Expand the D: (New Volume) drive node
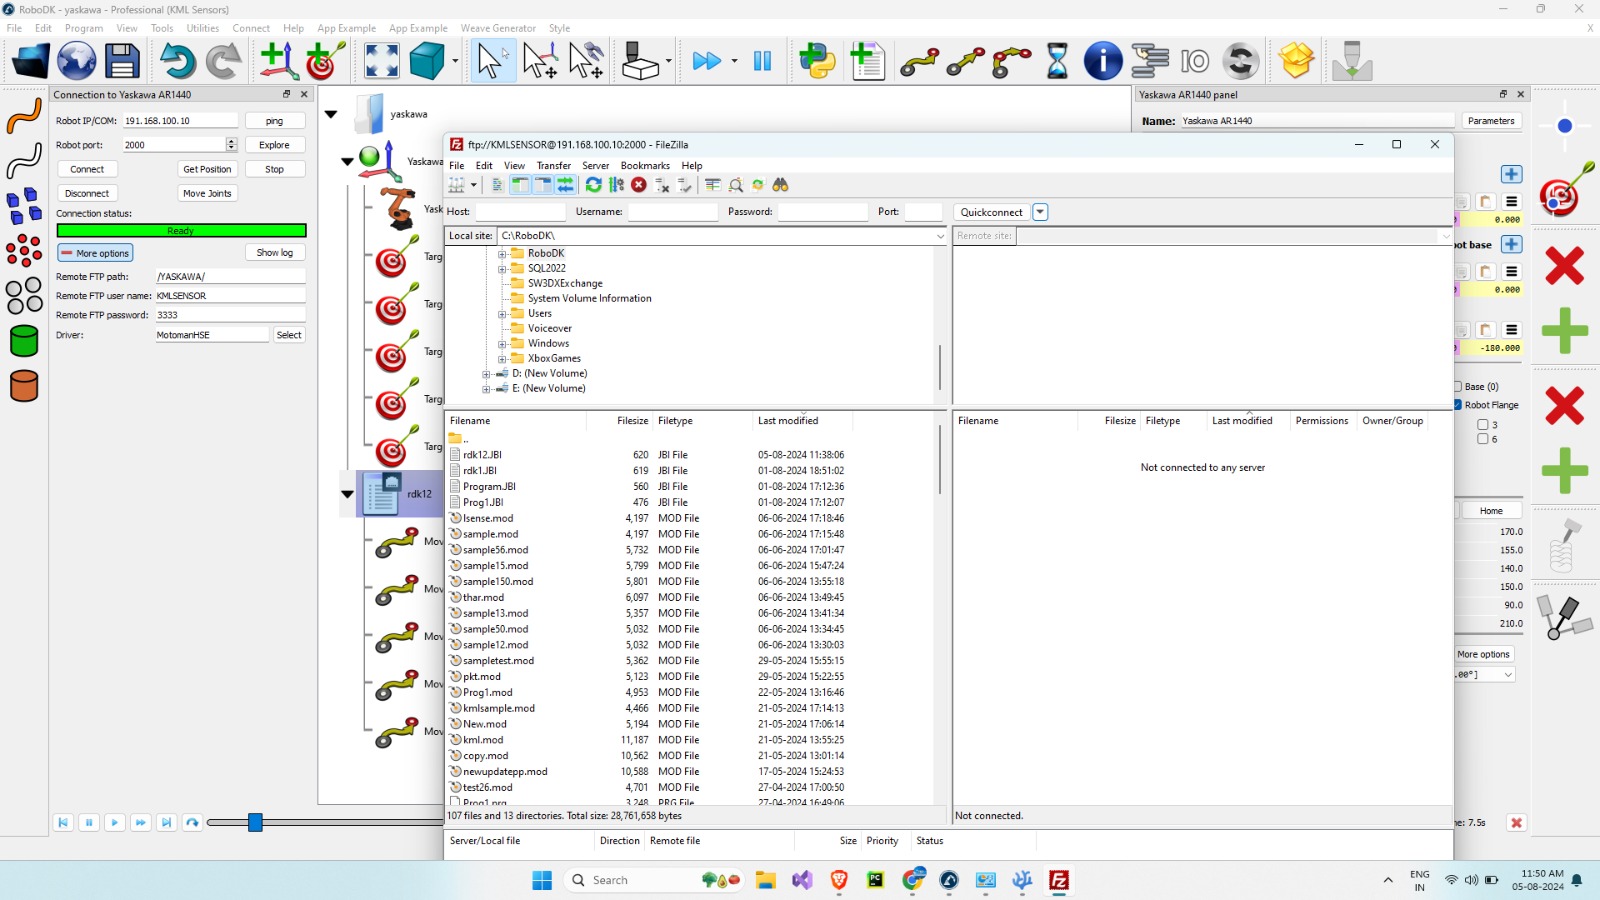The width and height of the screenshot is (1600, 900). pyautogui.click(x=486, y=374)
